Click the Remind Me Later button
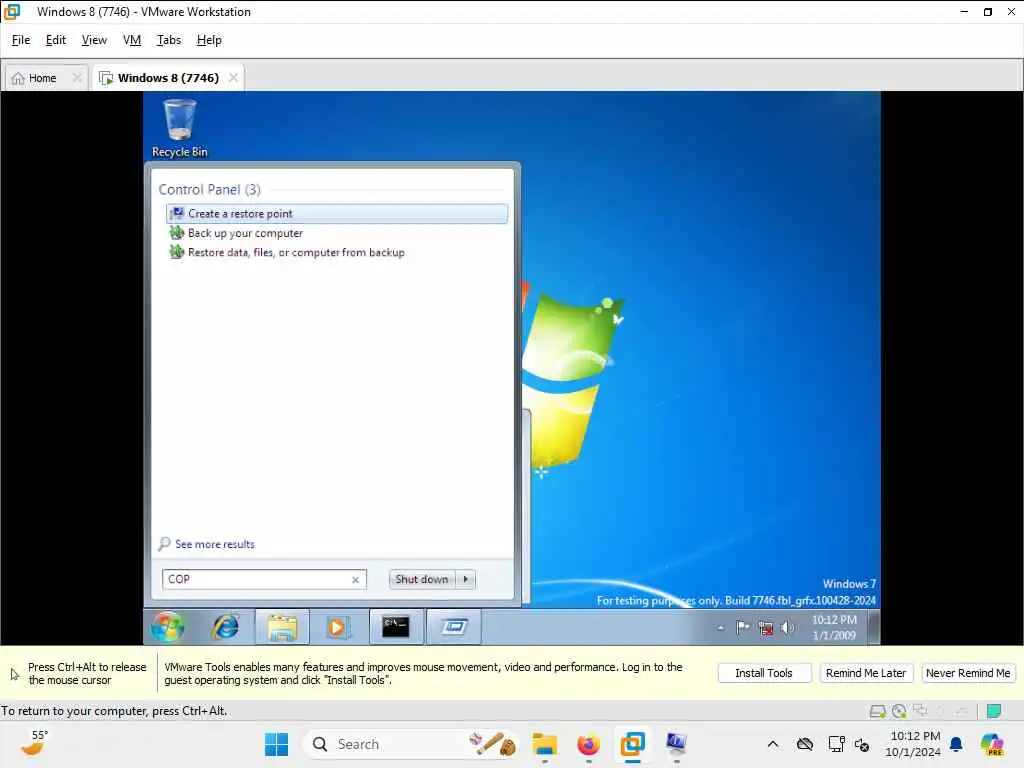This screenshot has width=1024, height=768. 866,673
